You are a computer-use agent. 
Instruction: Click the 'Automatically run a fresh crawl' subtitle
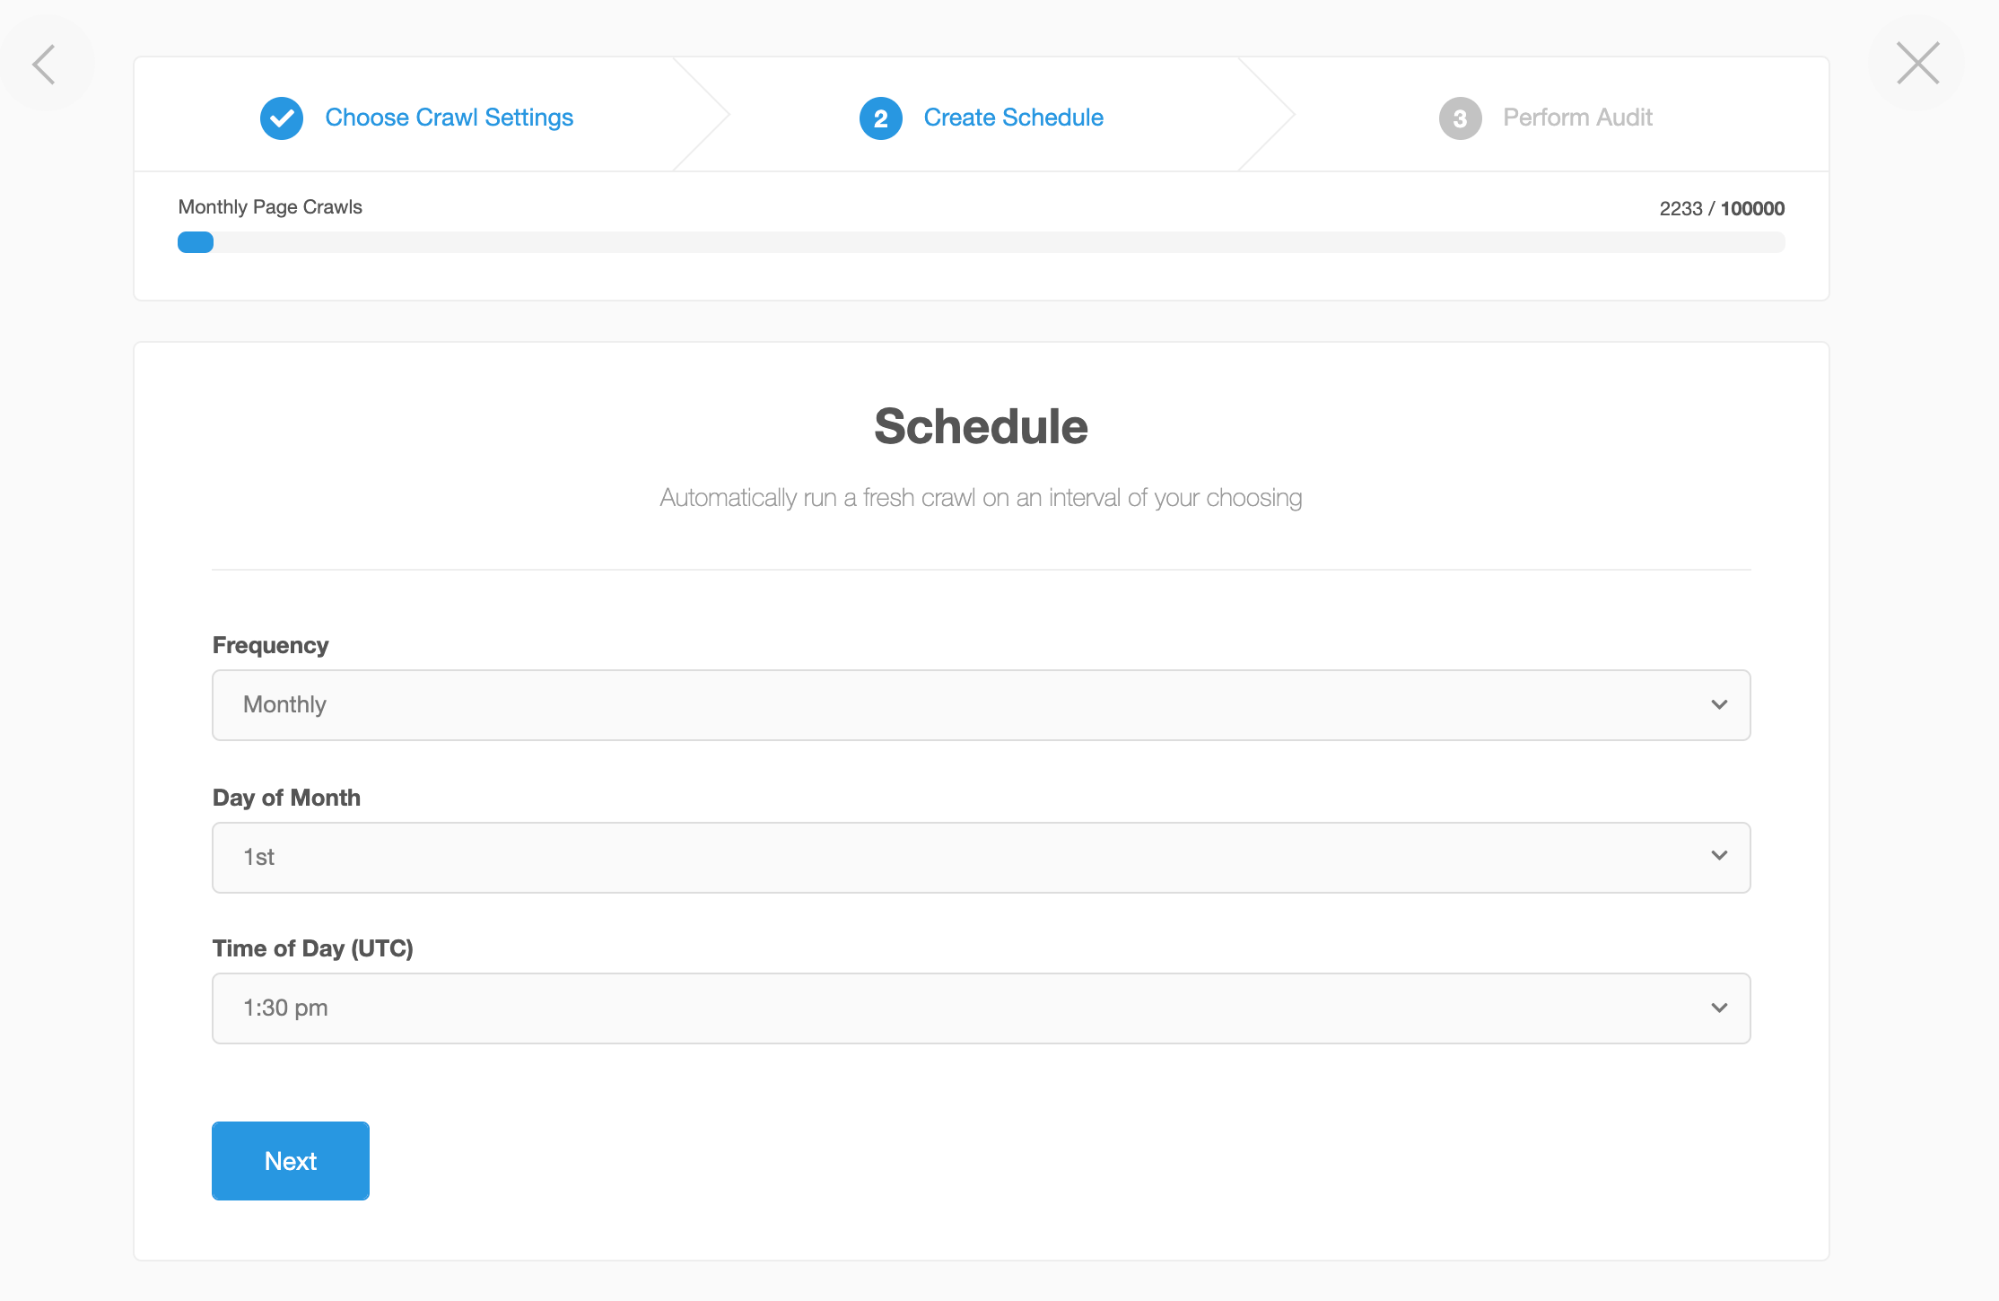coord(981,498)
